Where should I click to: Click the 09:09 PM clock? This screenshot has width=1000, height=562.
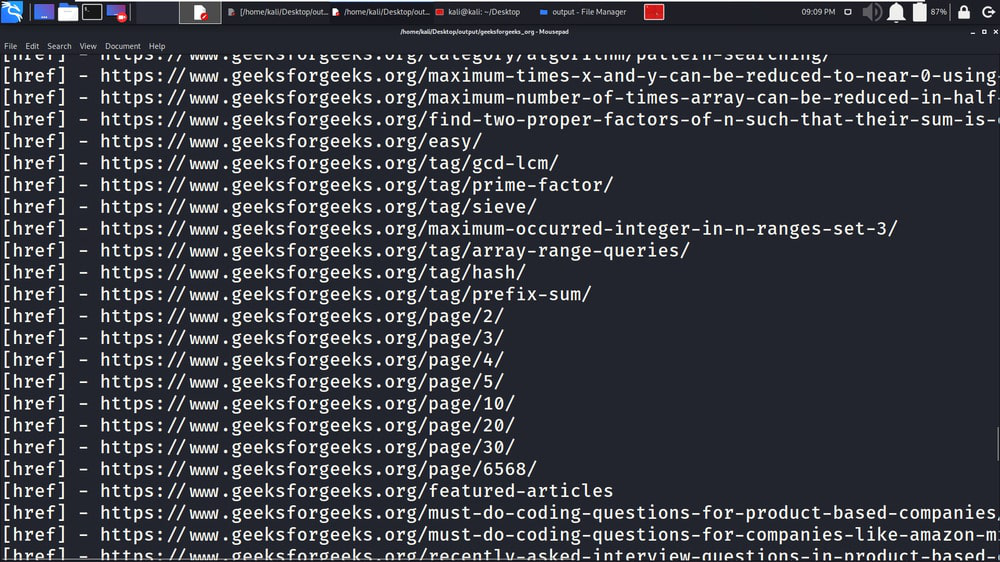[x=818, y=12]
